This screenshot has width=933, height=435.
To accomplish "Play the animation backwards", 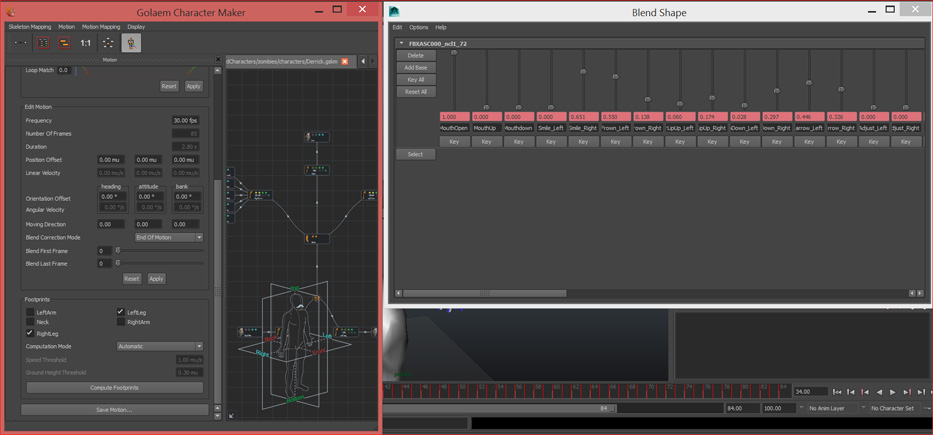I will click(879, 392).
